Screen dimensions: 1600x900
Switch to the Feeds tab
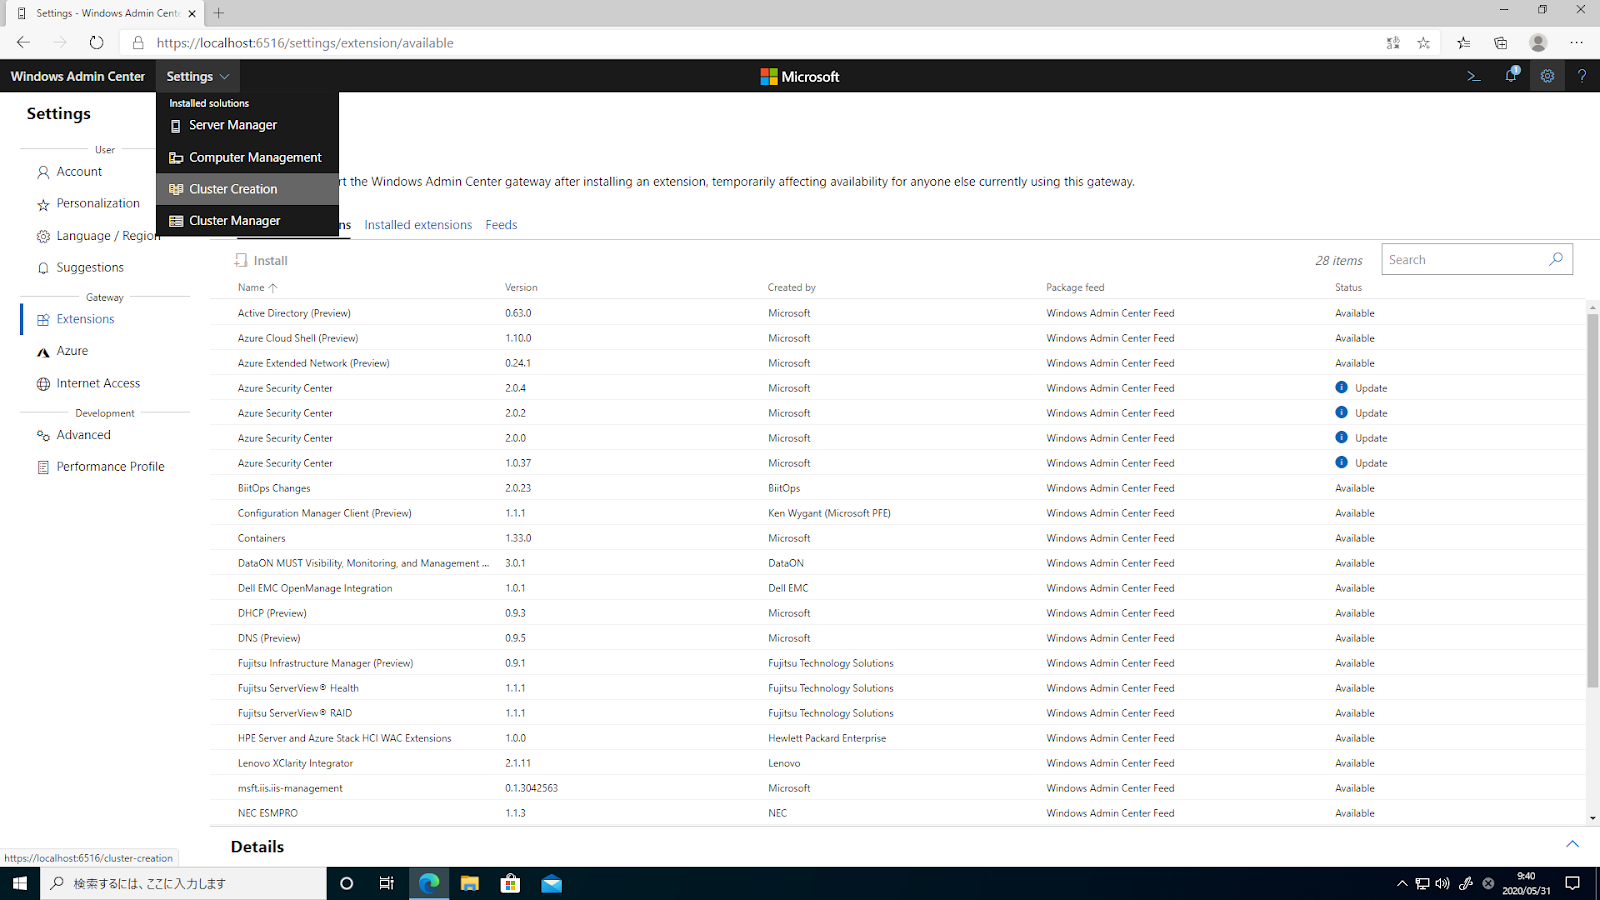coord(501,225)
